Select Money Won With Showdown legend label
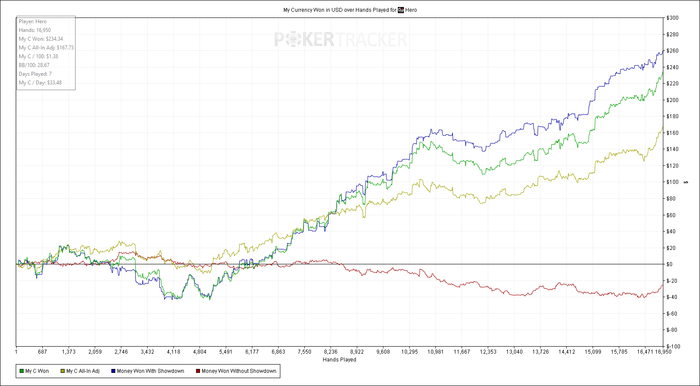This screenshot has height=386, width=700. (150, 371)
